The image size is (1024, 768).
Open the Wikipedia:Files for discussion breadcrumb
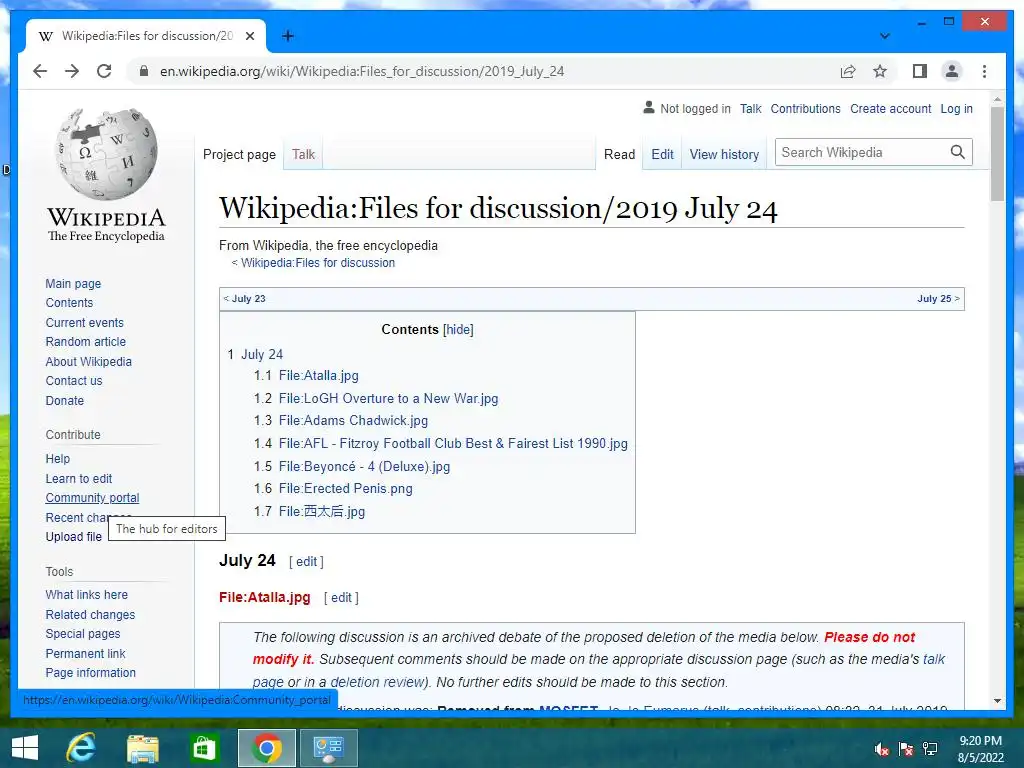point(317,263)
